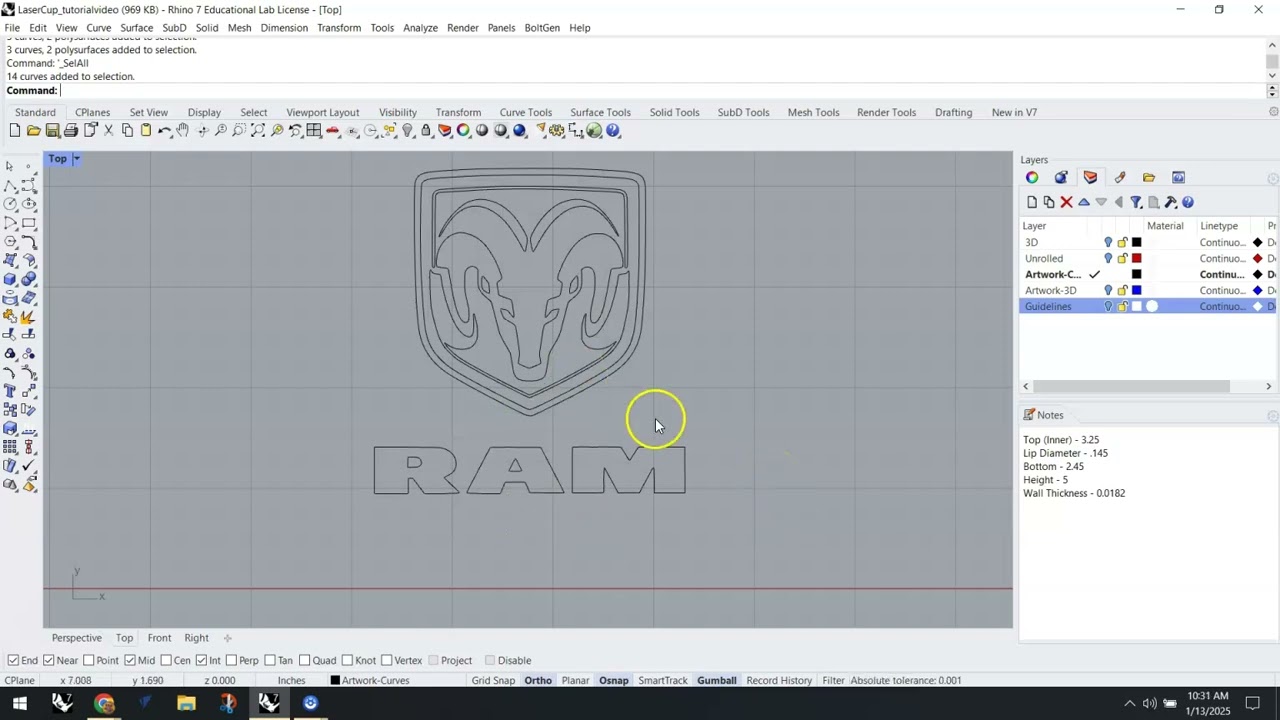1280x720 pixels.
Task: Open the Materials panel sphere tab icon
Action: [x=1061, y=177]
